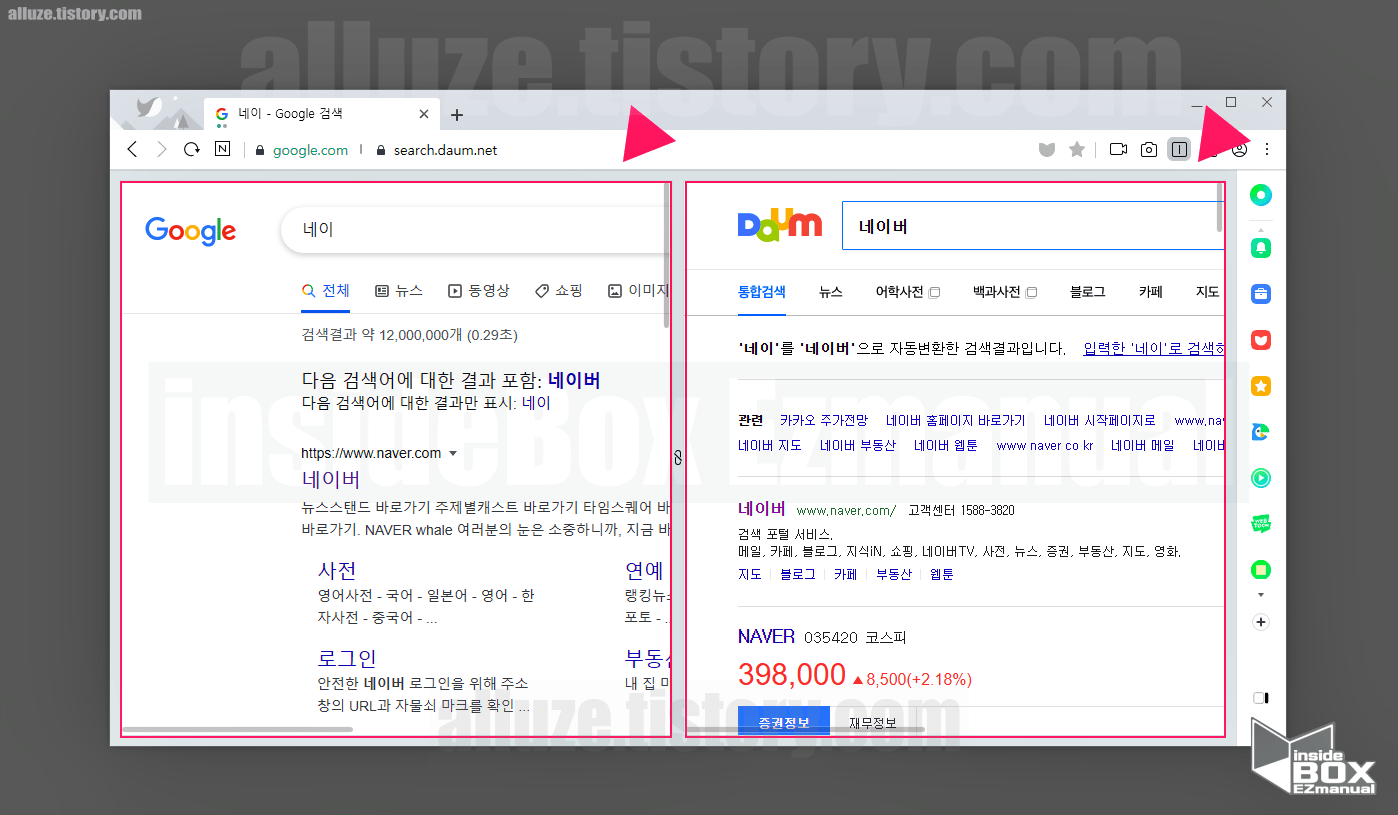This screenshot has width=1398, height=815.
Task: Click the link icon between split panes
Action: coord(678,458)
